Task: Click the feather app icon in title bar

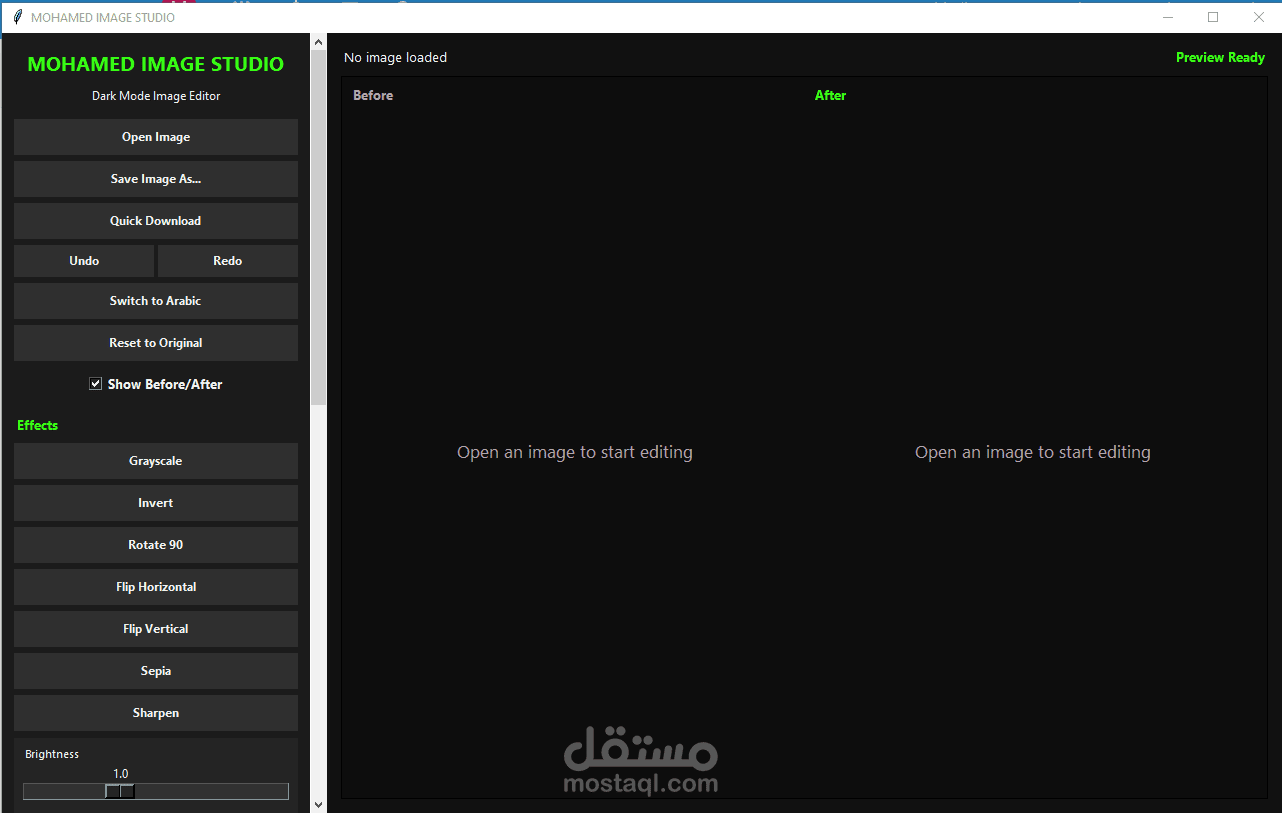Action: pos(17,17)
